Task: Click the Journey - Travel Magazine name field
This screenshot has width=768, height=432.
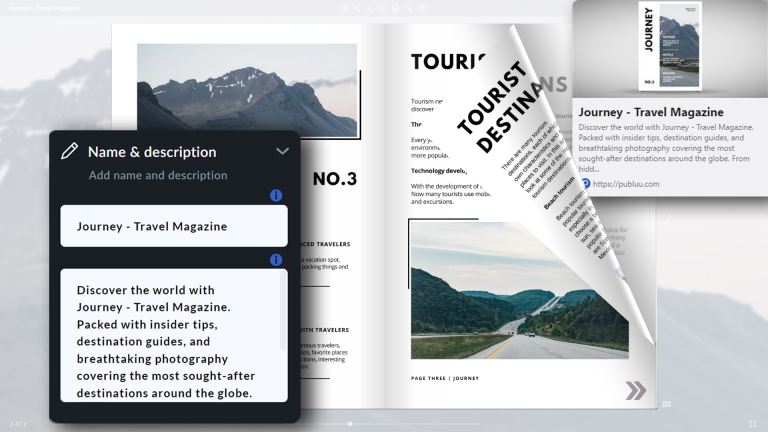Action: pos(174,226)
